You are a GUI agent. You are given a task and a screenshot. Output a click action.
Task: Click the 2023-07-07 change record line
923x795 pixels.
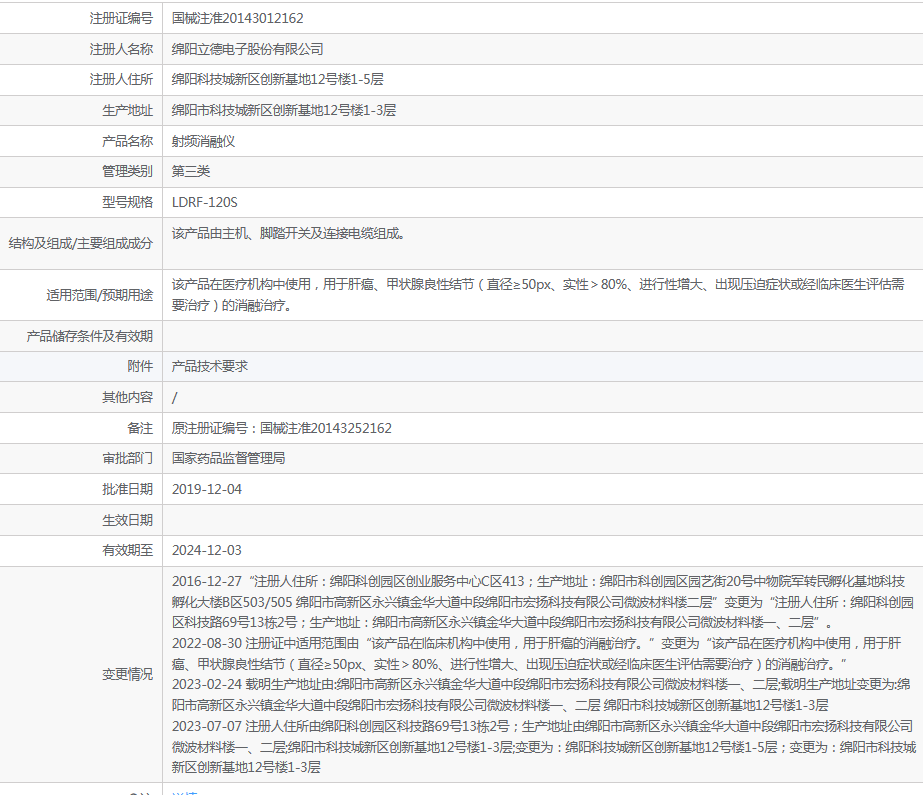544,747
